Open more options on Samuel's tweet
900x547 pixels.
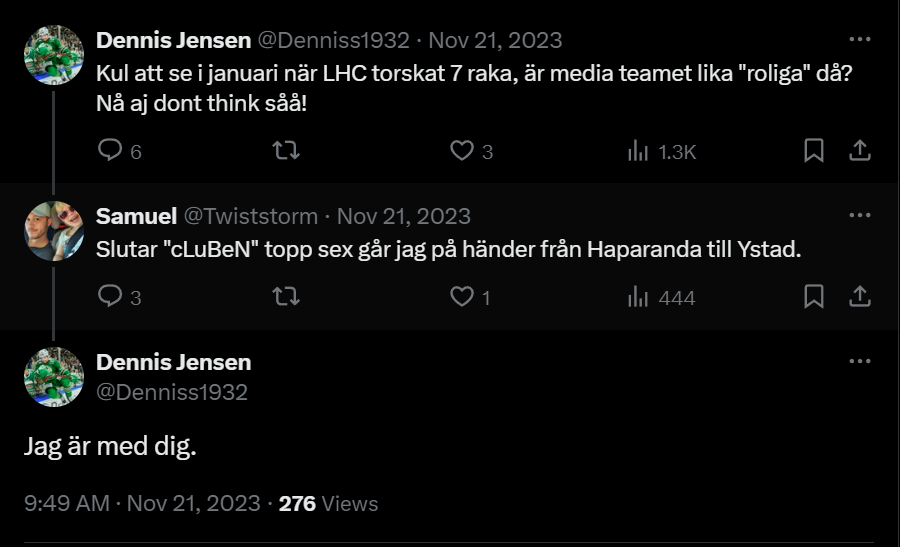pyautogui.click(x=859, y=216)
